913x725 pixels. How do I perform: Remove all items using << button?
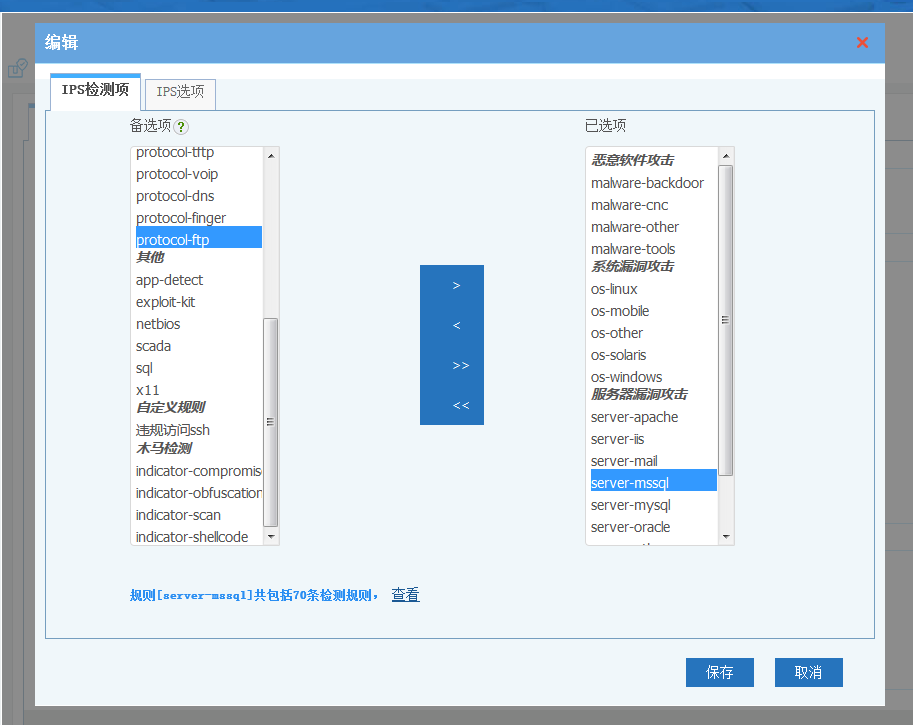click(x=460, y=405)
